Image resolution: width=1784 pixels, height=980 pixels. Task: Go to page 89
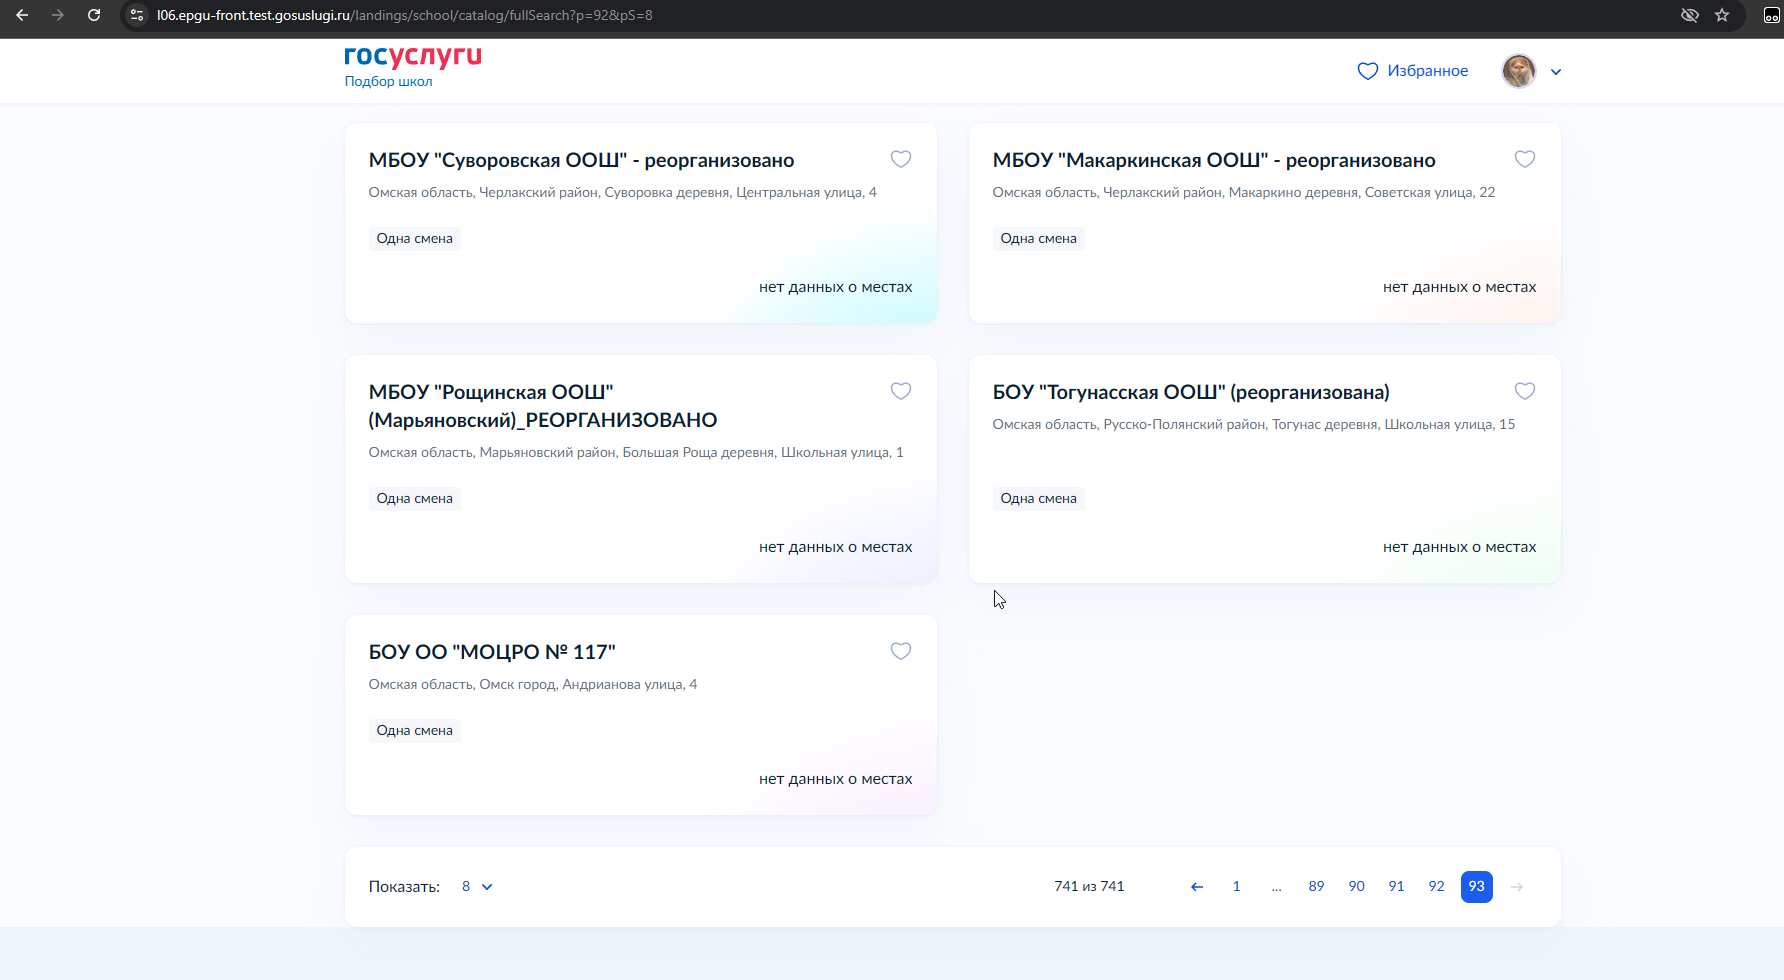click(x=1317, y=887)
